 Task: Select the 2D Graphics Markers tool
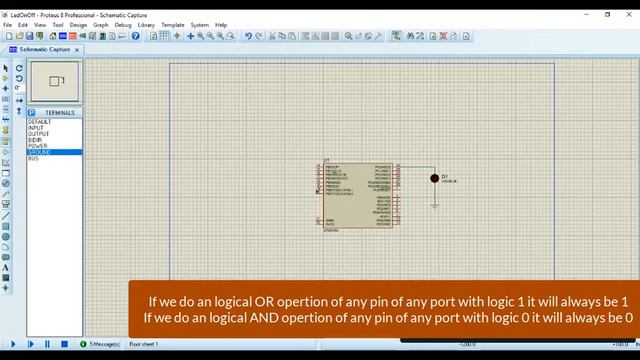tap(6, 288)
